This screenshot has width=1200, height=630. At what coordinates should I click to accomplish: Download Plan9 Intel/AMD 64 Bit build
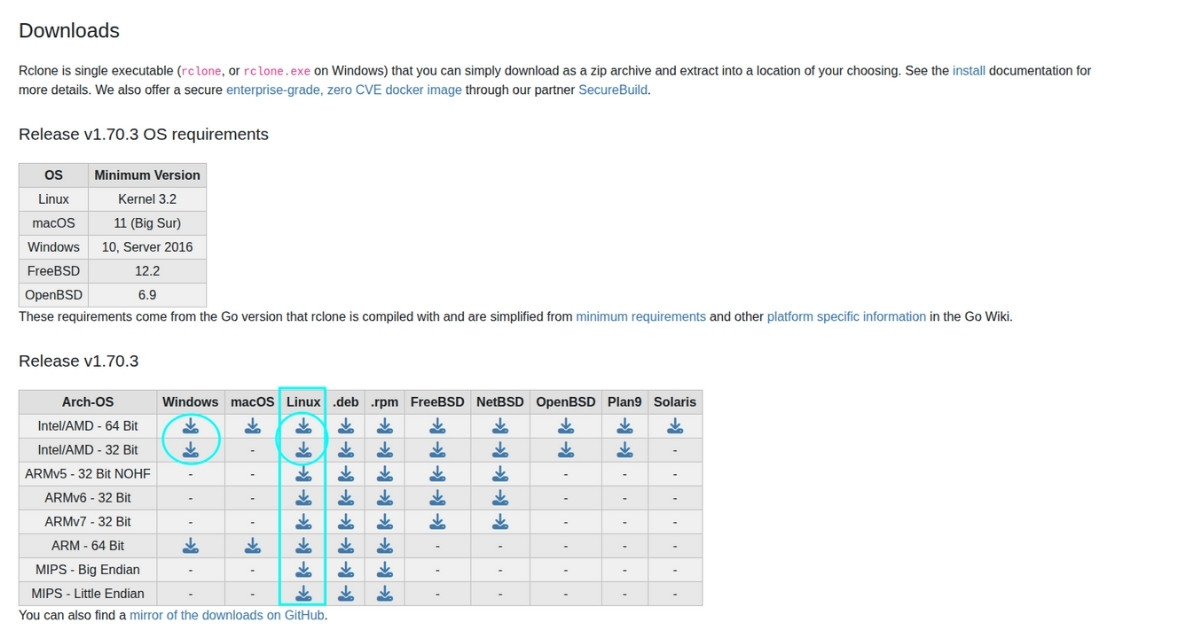pos(624,426)
